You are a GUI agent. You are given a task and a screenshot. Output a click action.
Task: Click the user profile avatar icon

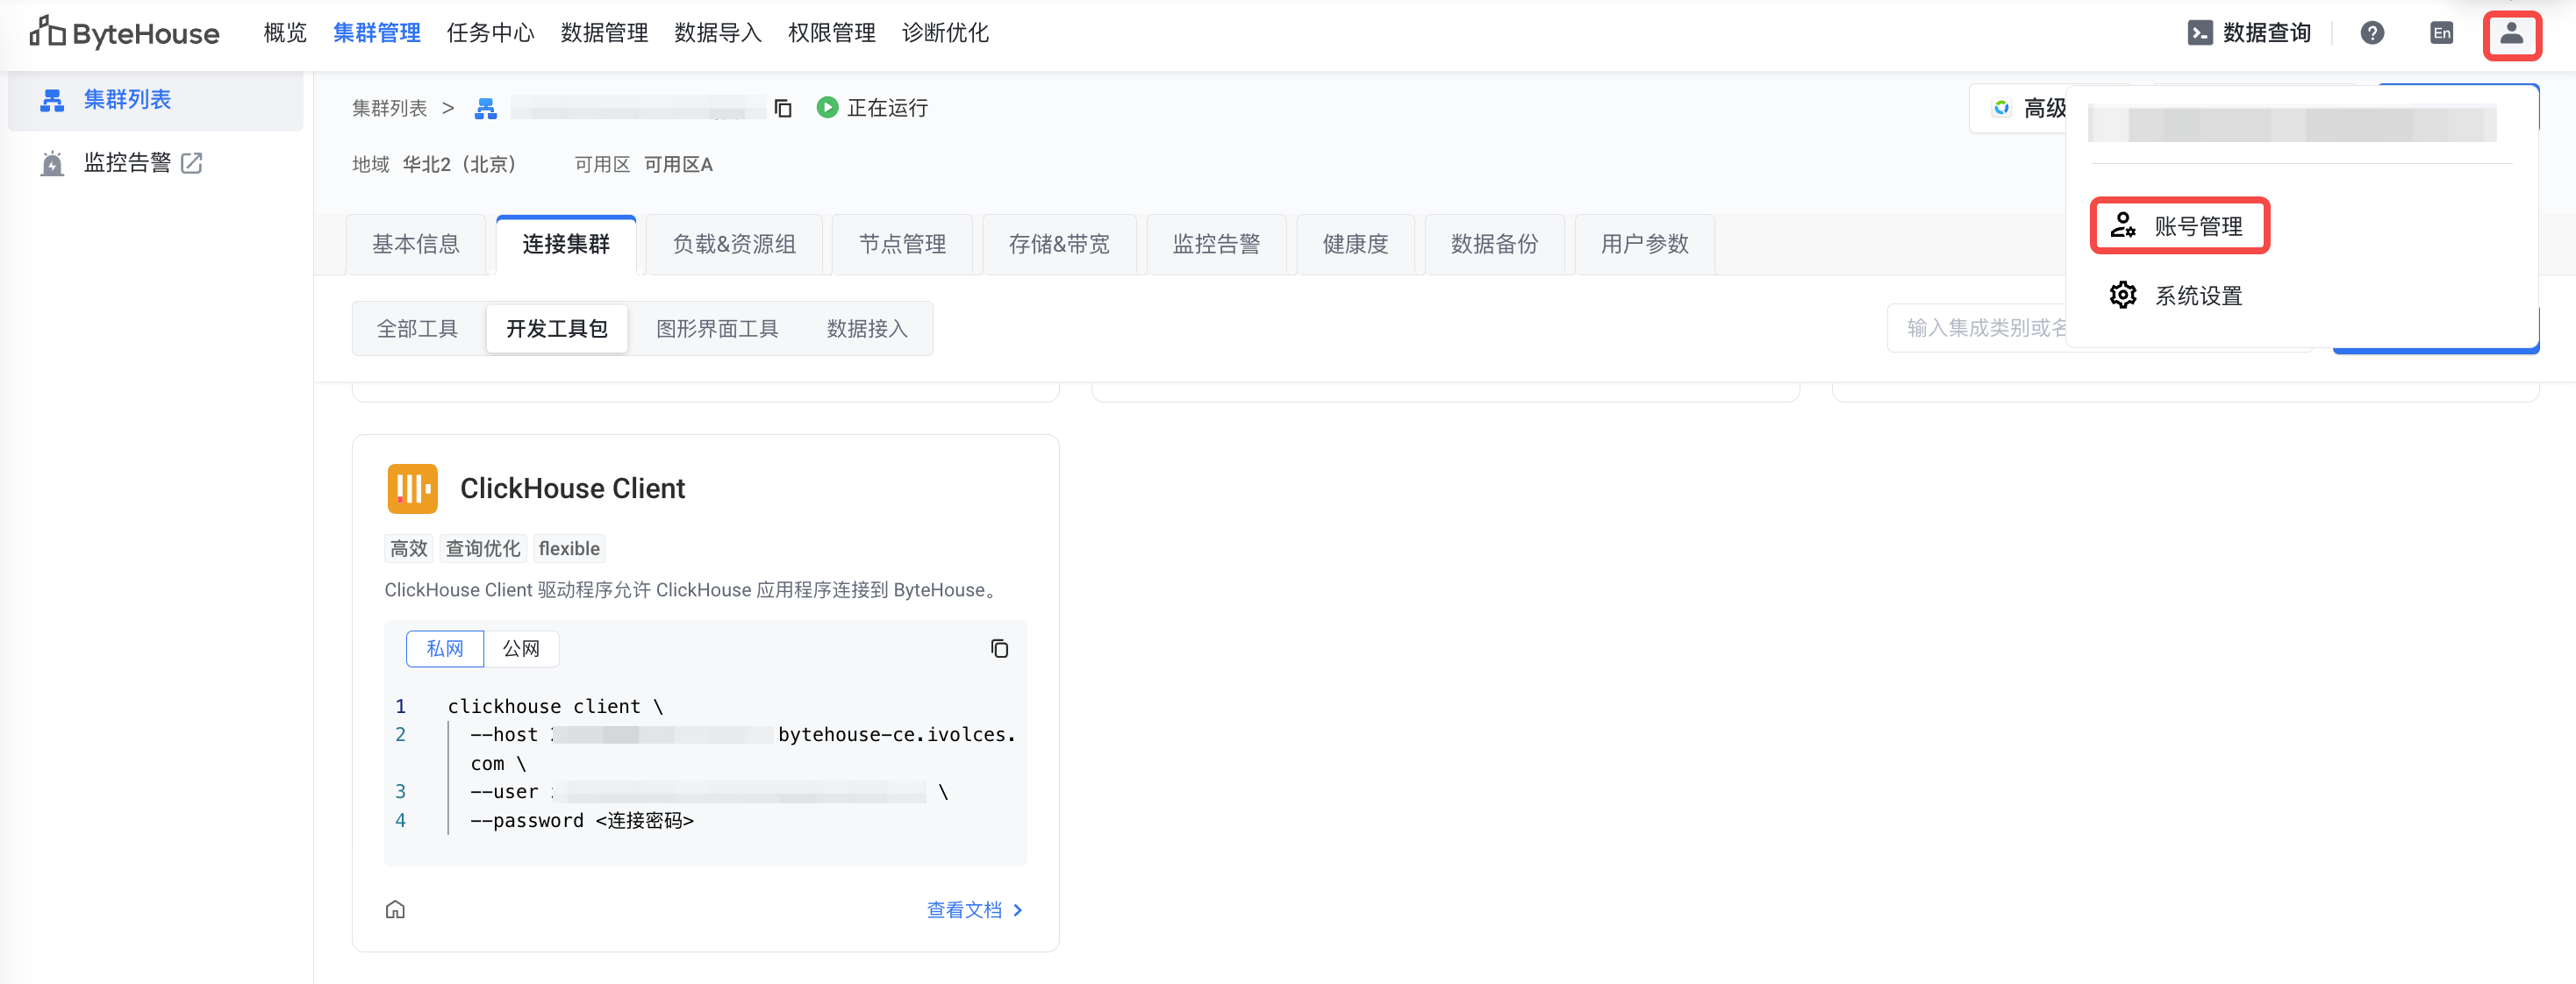click(2511, 34)
